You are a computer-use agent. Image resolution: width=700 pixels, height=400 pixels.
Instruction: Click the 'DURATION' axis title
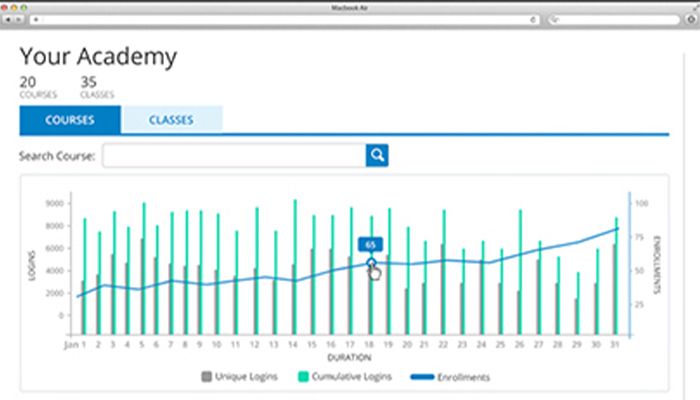(349, 358)
